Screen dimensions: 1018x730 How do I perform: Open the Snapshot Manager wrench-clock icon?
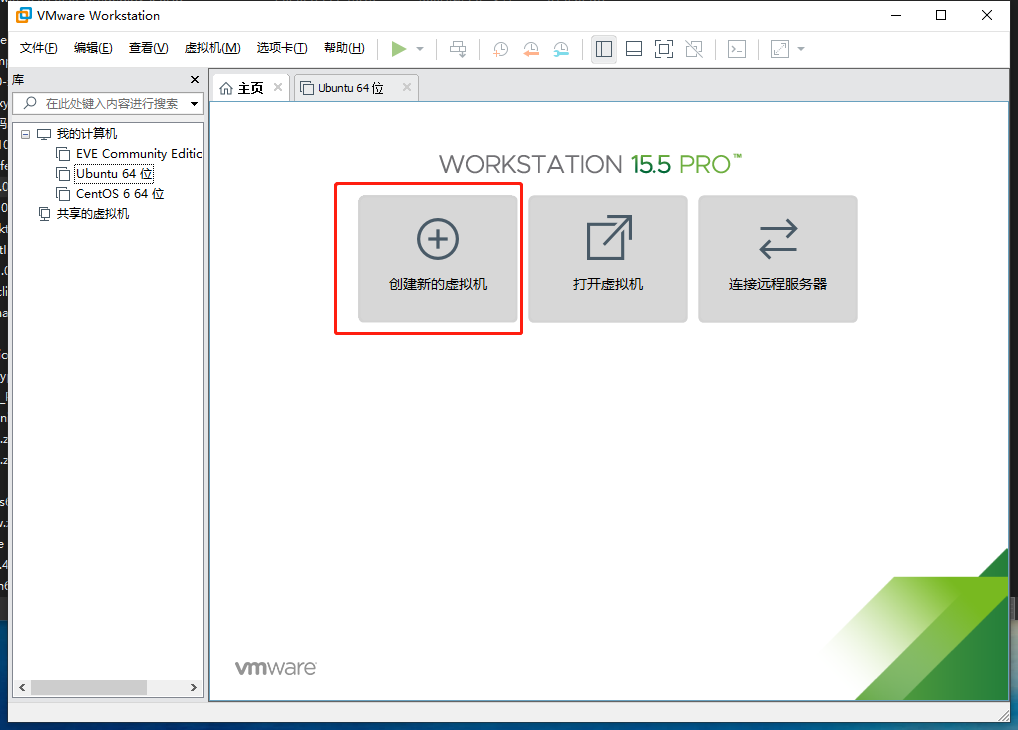[x=561, y=49]
